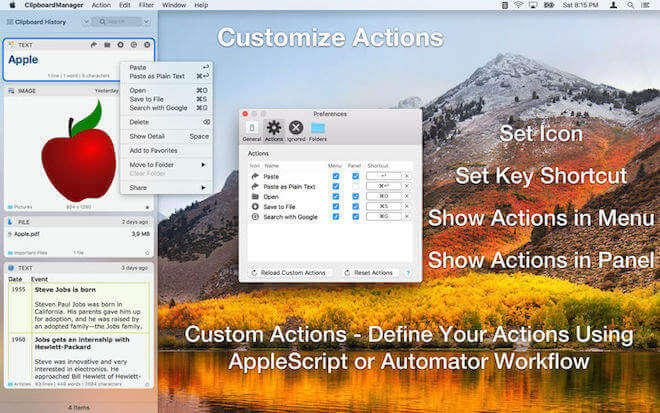
Task: Click the Wi-Fi icon in the menu bar
Action: coord(519,5)
